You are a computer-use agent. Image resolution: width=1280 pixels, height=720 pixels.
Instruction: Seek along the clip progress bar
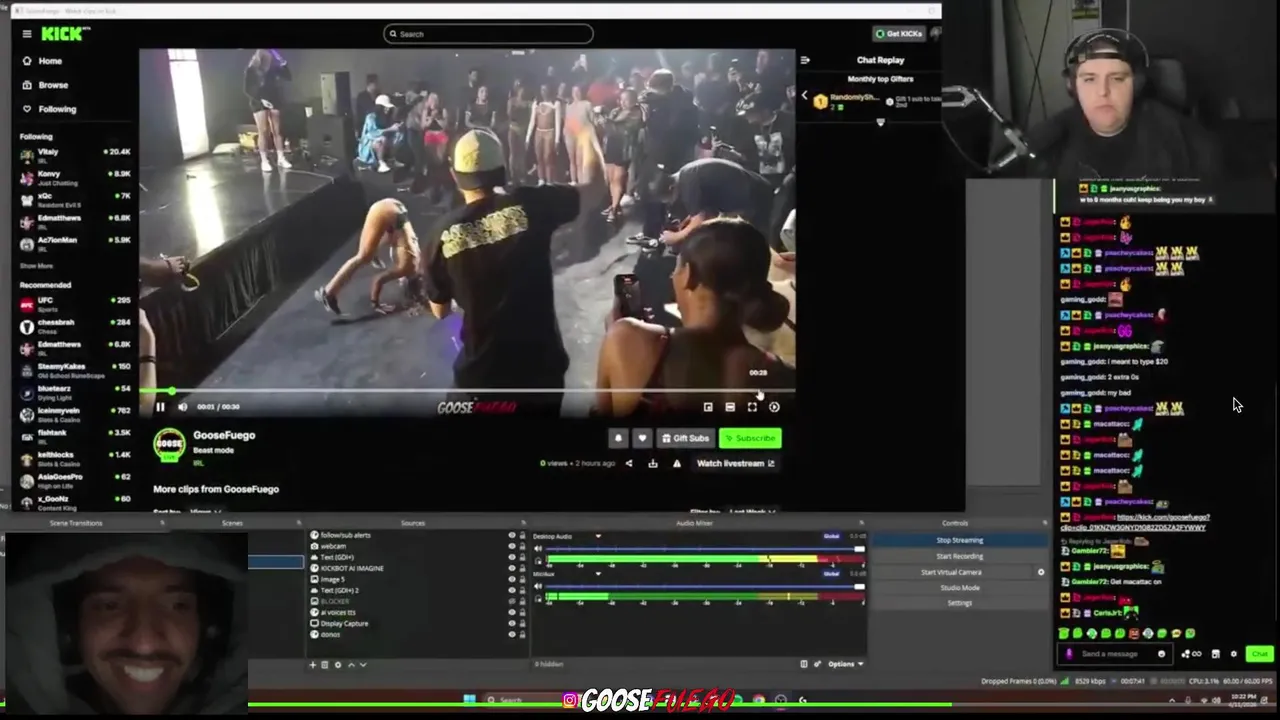pos(467,391)
